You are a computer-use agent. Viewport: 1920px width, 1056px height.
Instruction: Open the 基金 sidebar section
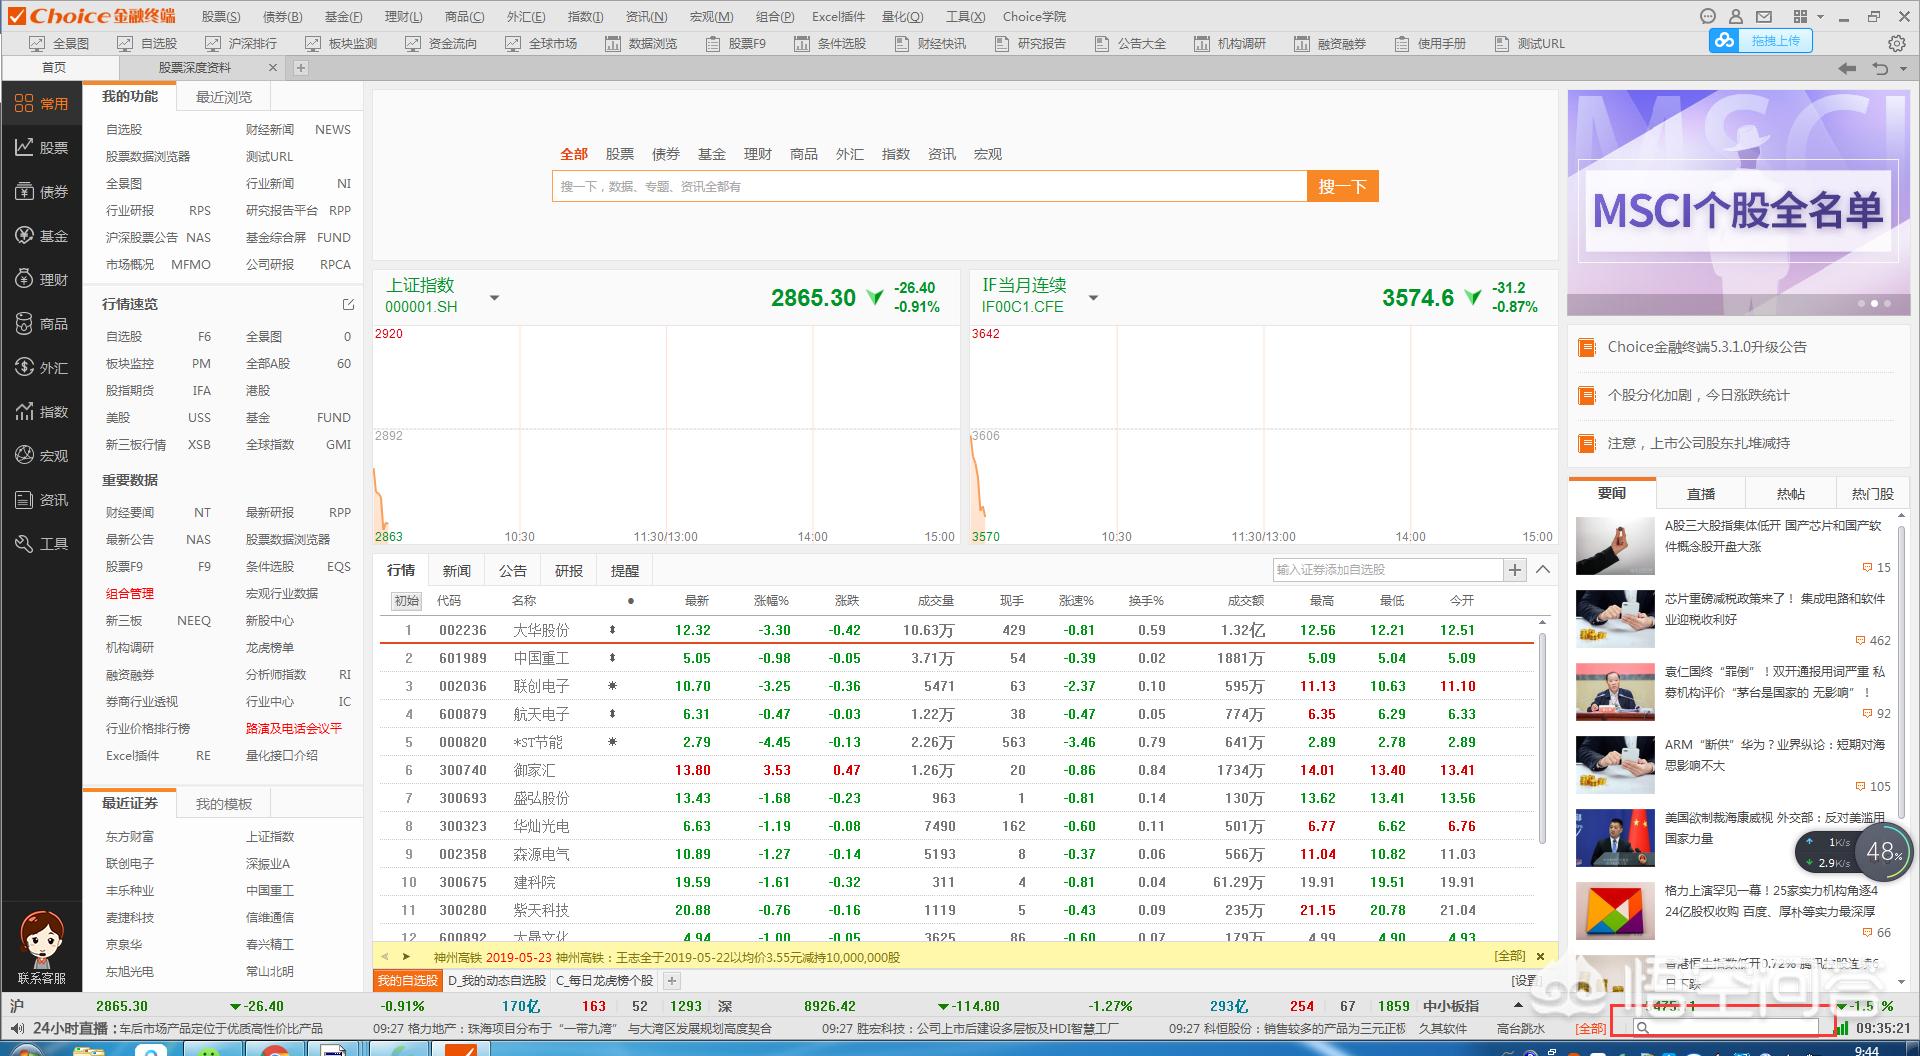coord(41,236)
